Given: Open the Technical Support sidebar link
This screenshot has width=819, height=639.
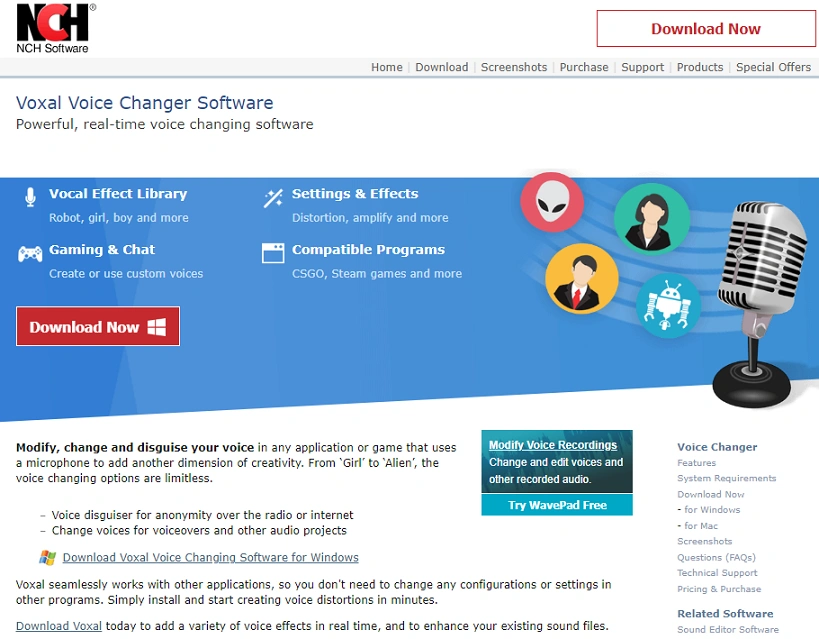Looking at the screenshot, I should pyautogui.click(x=717, y=573).
